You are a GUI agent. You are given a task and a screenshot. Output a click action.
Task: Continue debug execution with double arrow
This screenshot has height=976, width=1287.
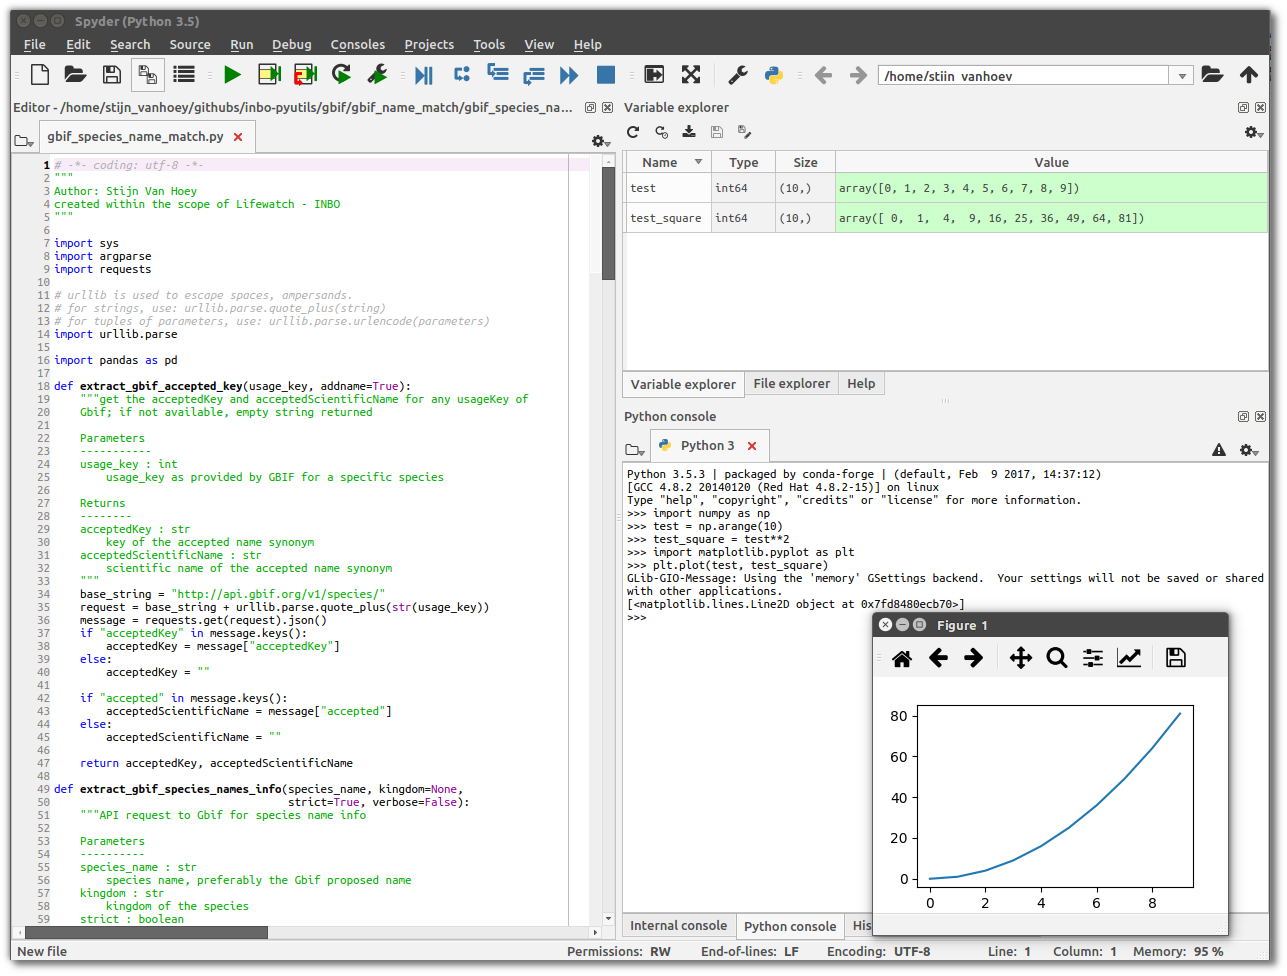click(x=569, y=75)
